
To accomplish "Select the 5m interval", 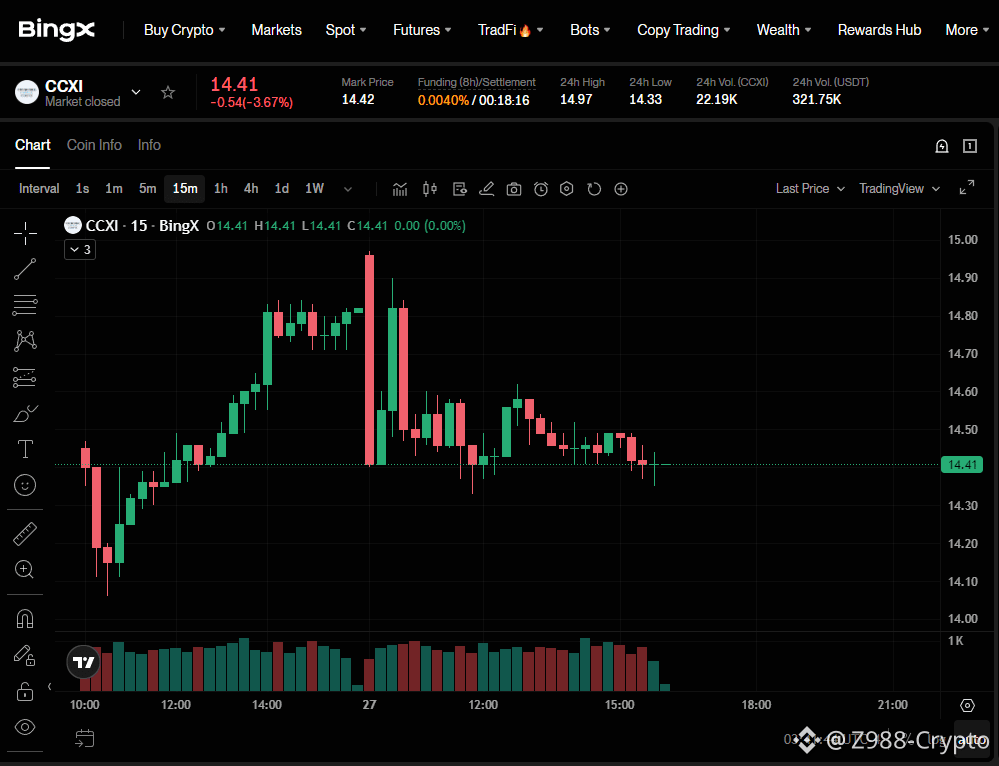I will [148, 189].
